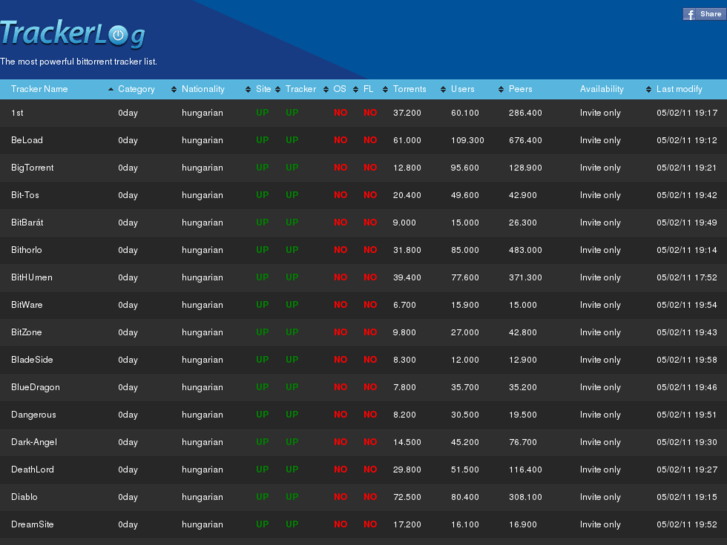Click Invite only in the Diablo row

click(600, 497)
